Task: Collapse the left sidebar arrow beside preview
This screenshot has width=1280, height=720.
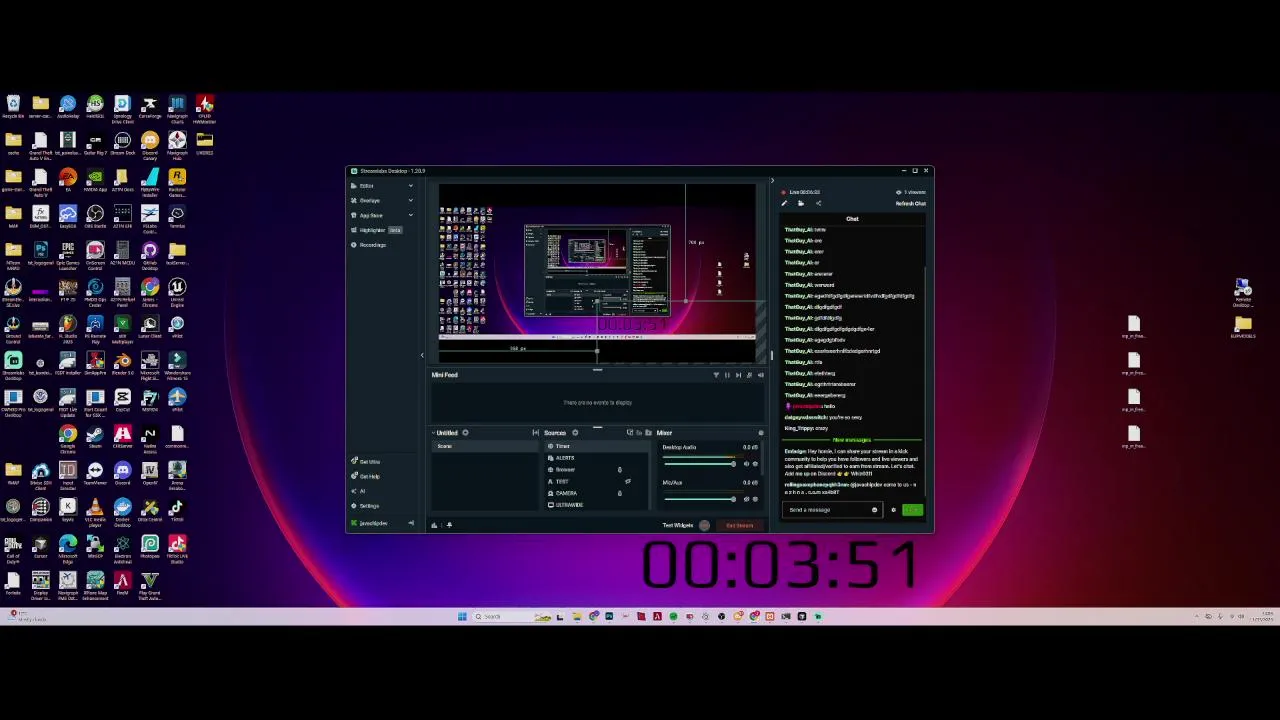Action: click(422, 355)
